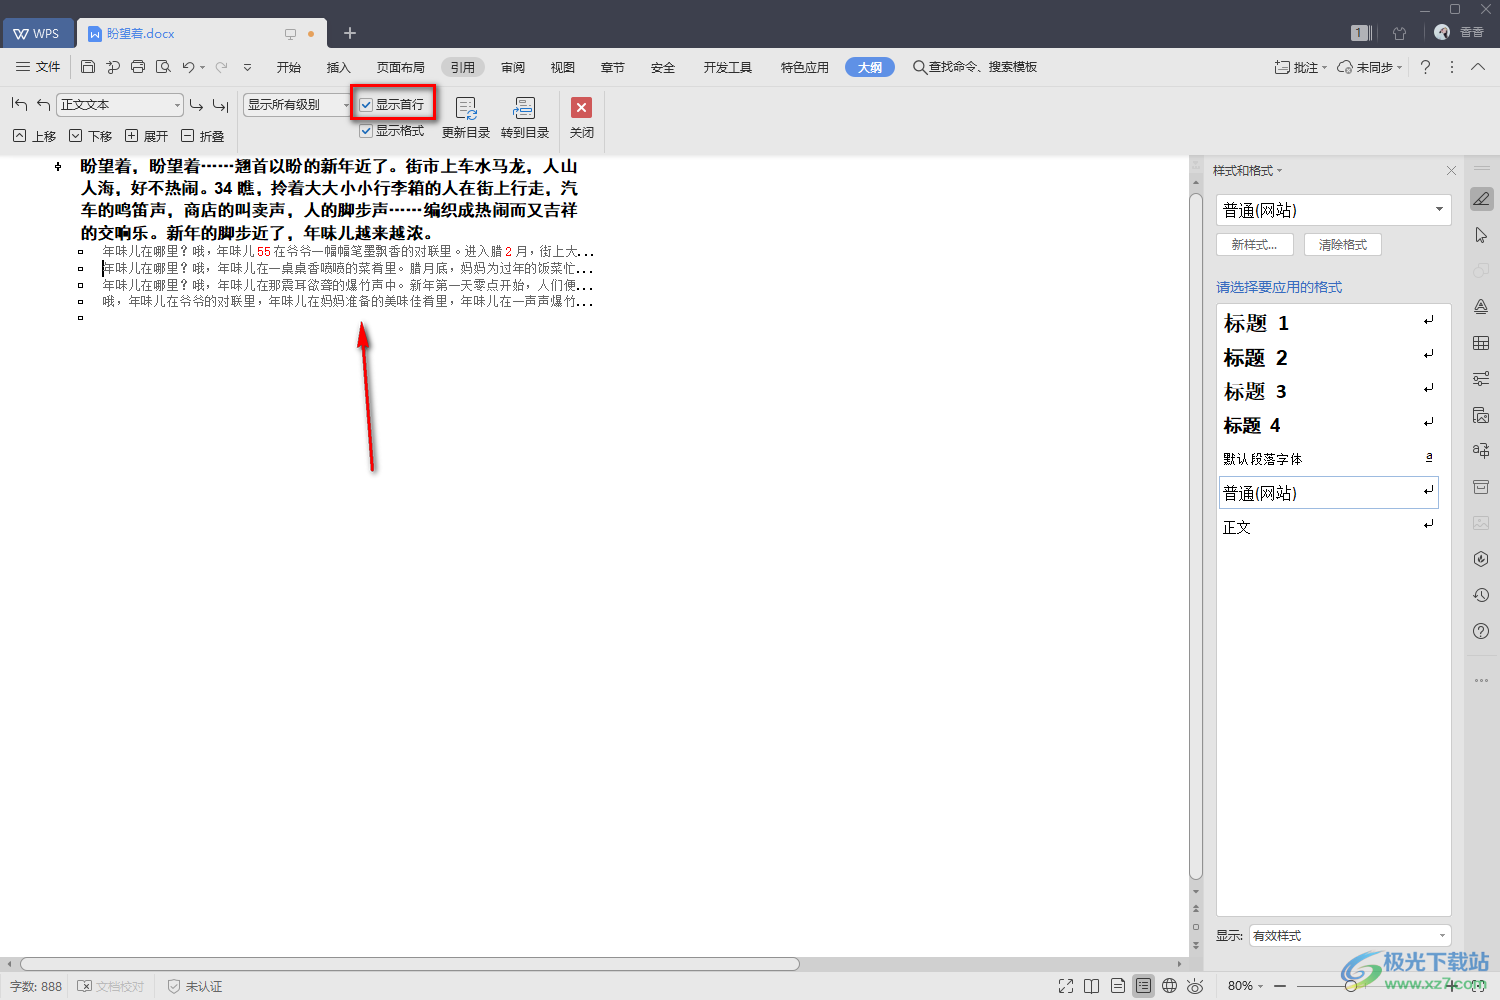Switch to the 页面布局 tab

pos(400,67)
